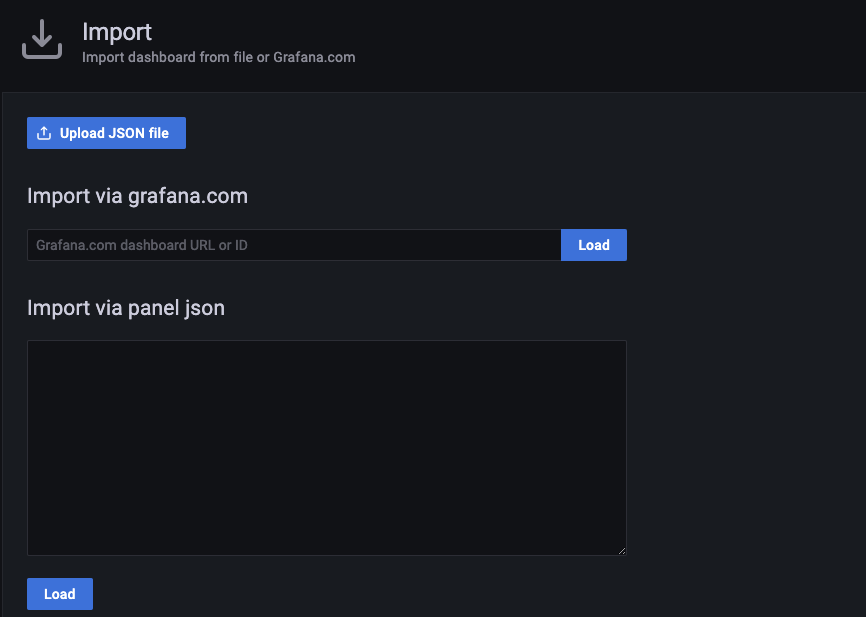This screenshot has width=866, height=617.
Task: Click the right end of the URL input field
Action: pos(545,245)
